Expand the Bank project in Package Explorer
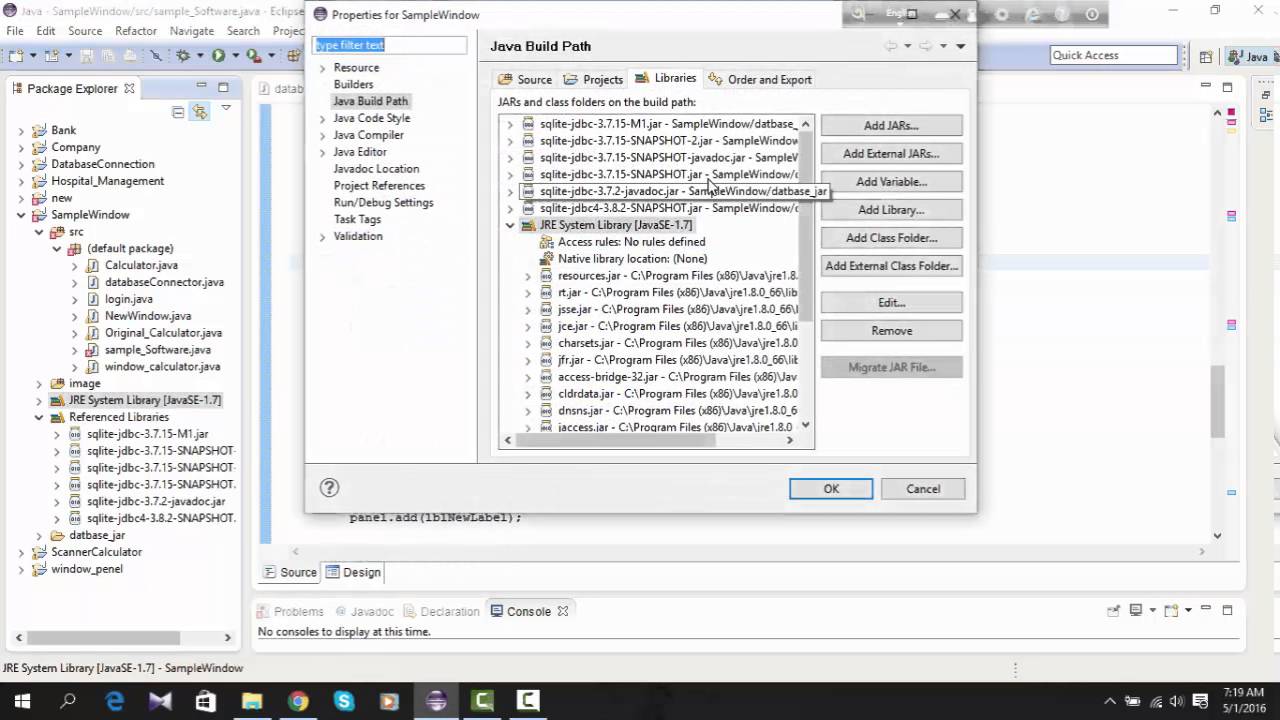The width and height of the screenshot is (1280, 720). point(21,131)
